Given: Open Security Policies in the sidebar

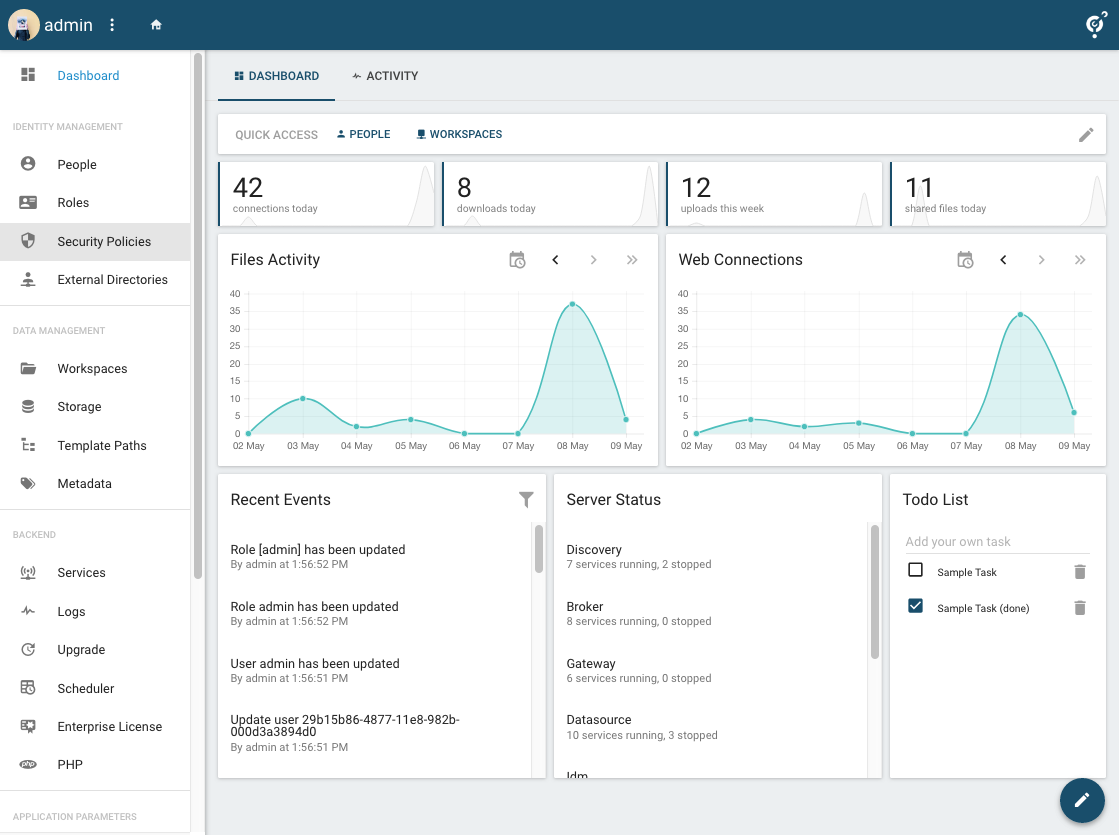Looking at the screenshot, I should (104, 242).
